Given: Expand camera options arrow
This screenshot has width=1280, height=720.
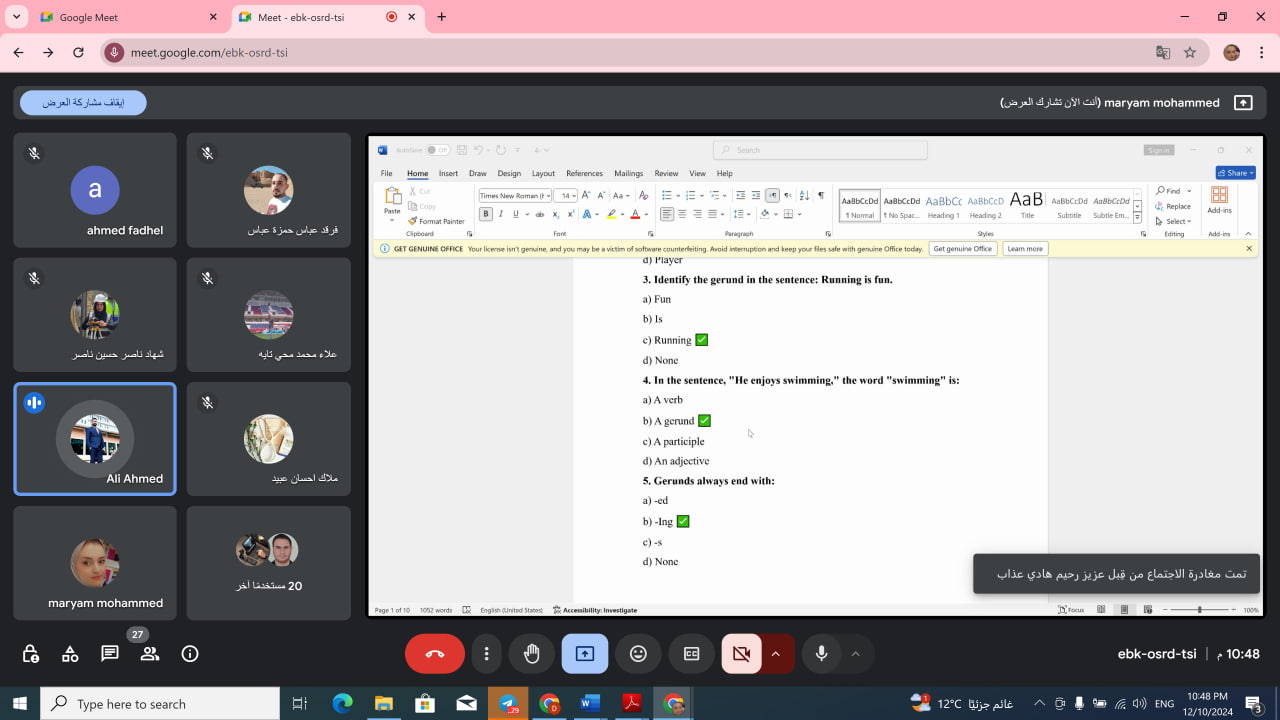Looking at the screenshot, I should click(776, 654).
